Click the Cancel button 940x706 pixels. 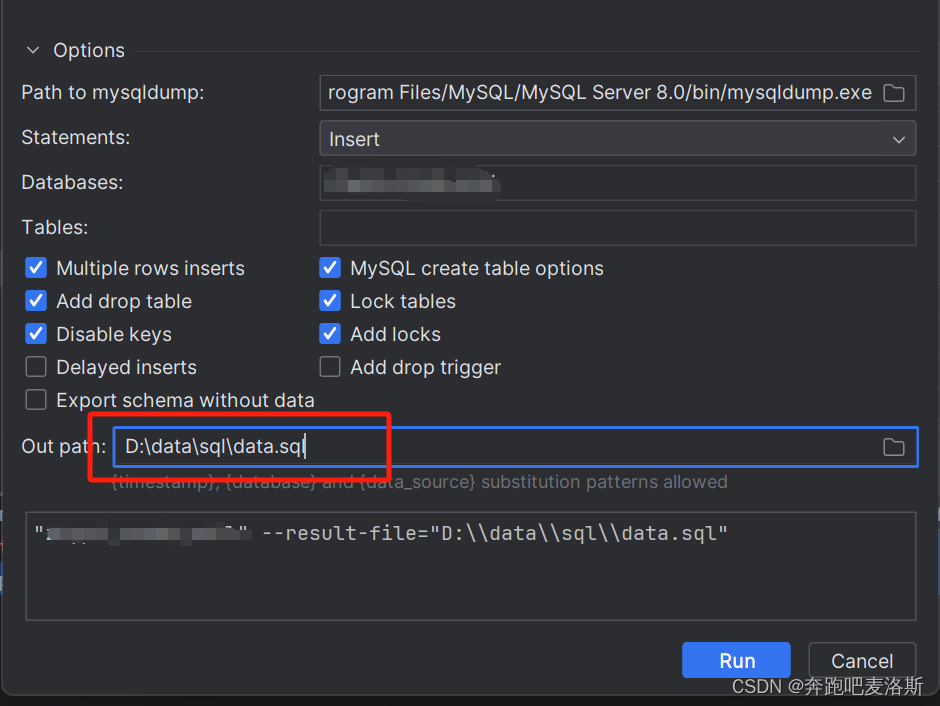pyautogui.click(x=862, y=660)
